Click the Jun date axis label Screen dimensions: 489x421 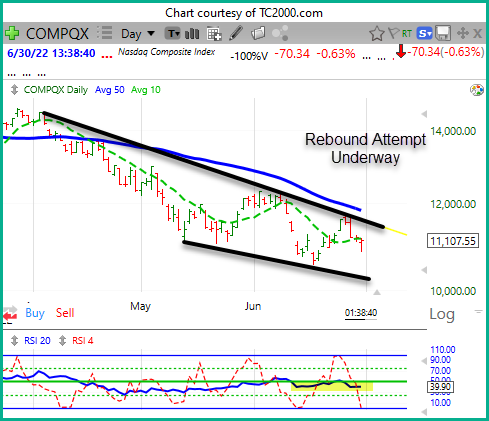(x=253, y=306)
